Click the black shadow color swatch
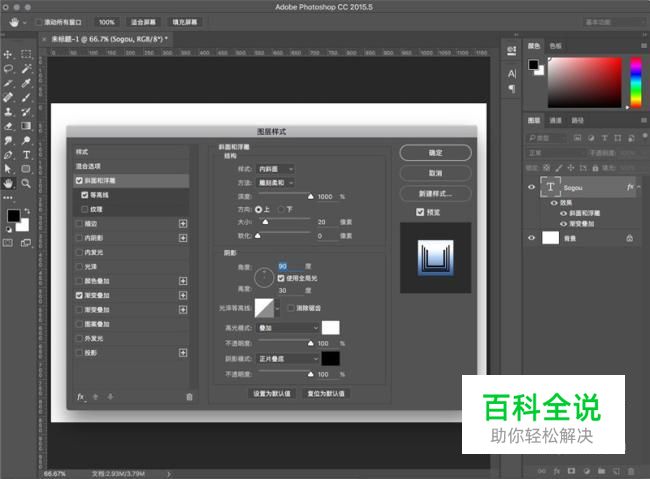 331,358
